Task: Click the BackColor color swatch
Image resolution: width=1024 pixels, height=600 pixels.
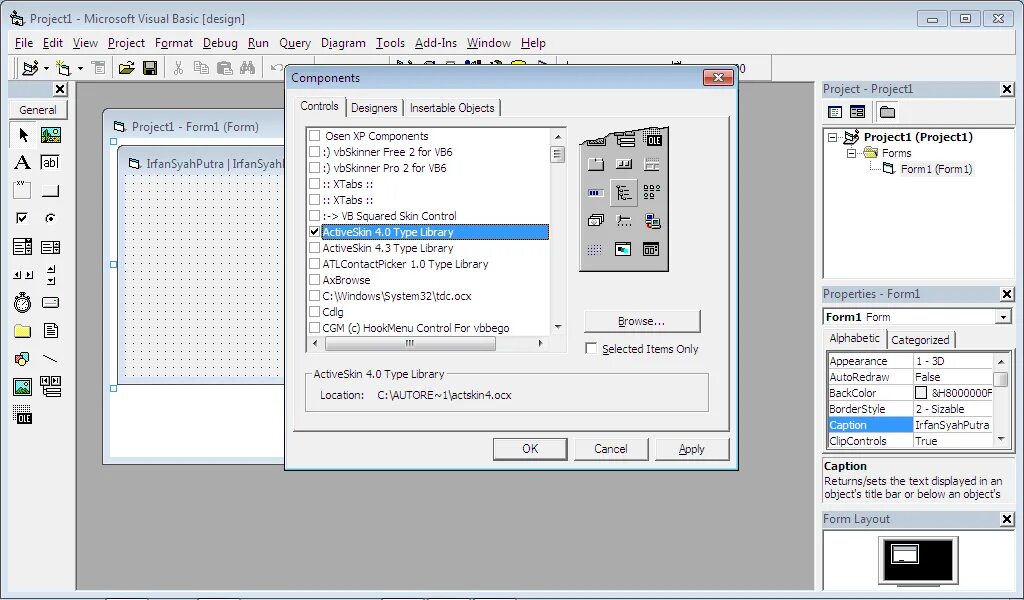Action: coord(921,392)
